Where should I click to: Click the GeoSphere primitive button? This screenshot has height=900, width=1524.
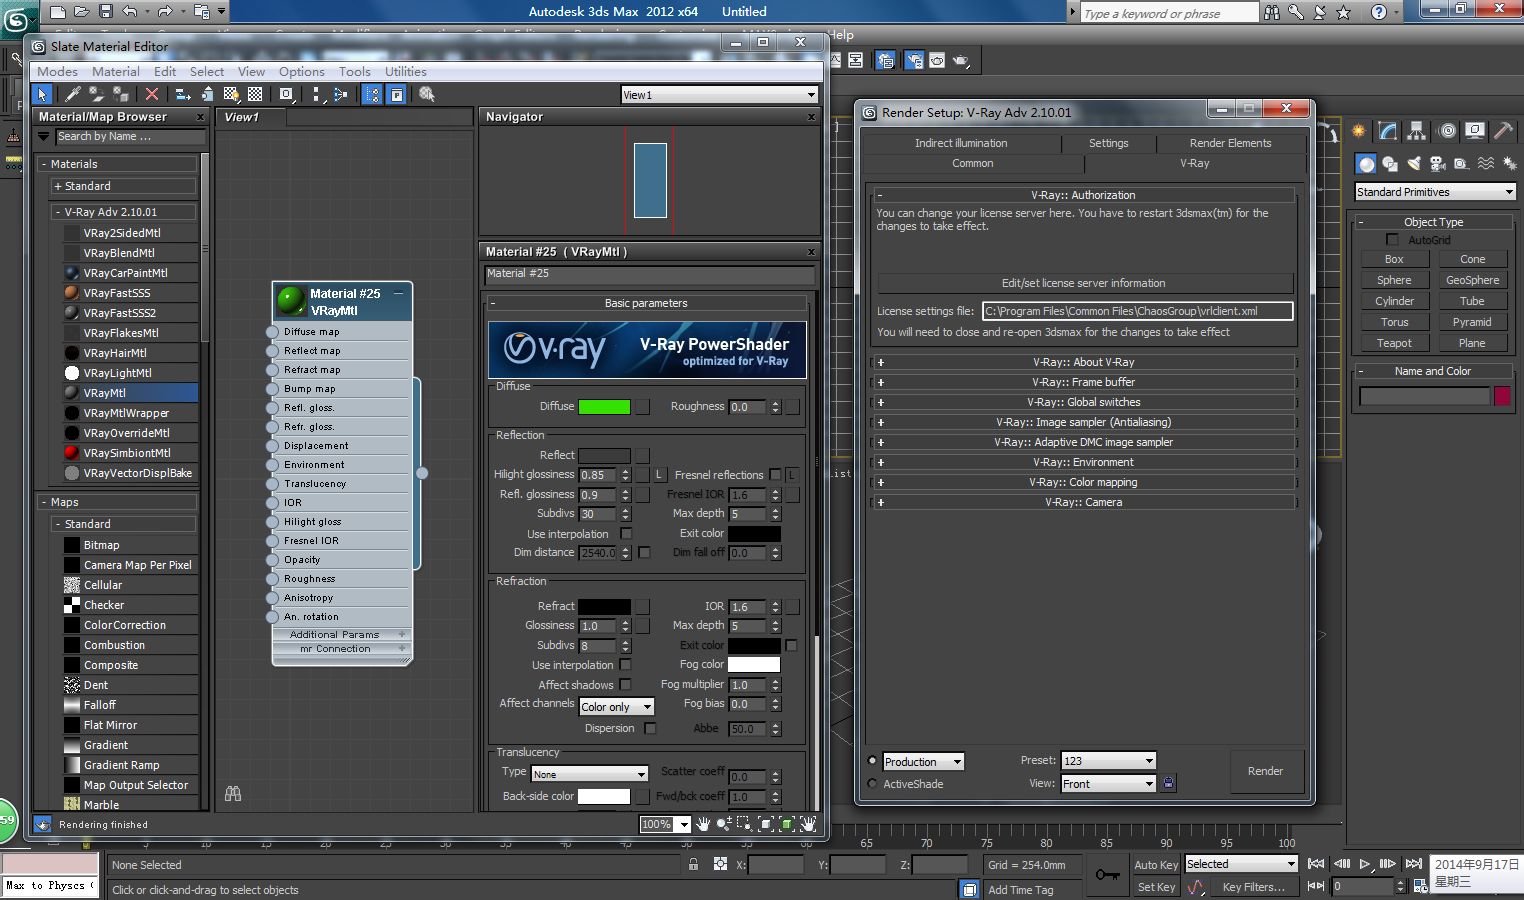1473,280
